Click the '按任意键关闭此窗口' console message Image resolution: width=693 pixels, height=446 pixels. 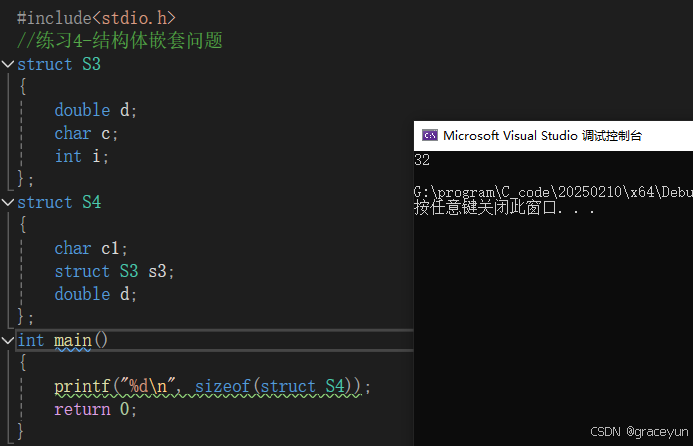click(504, 208)
